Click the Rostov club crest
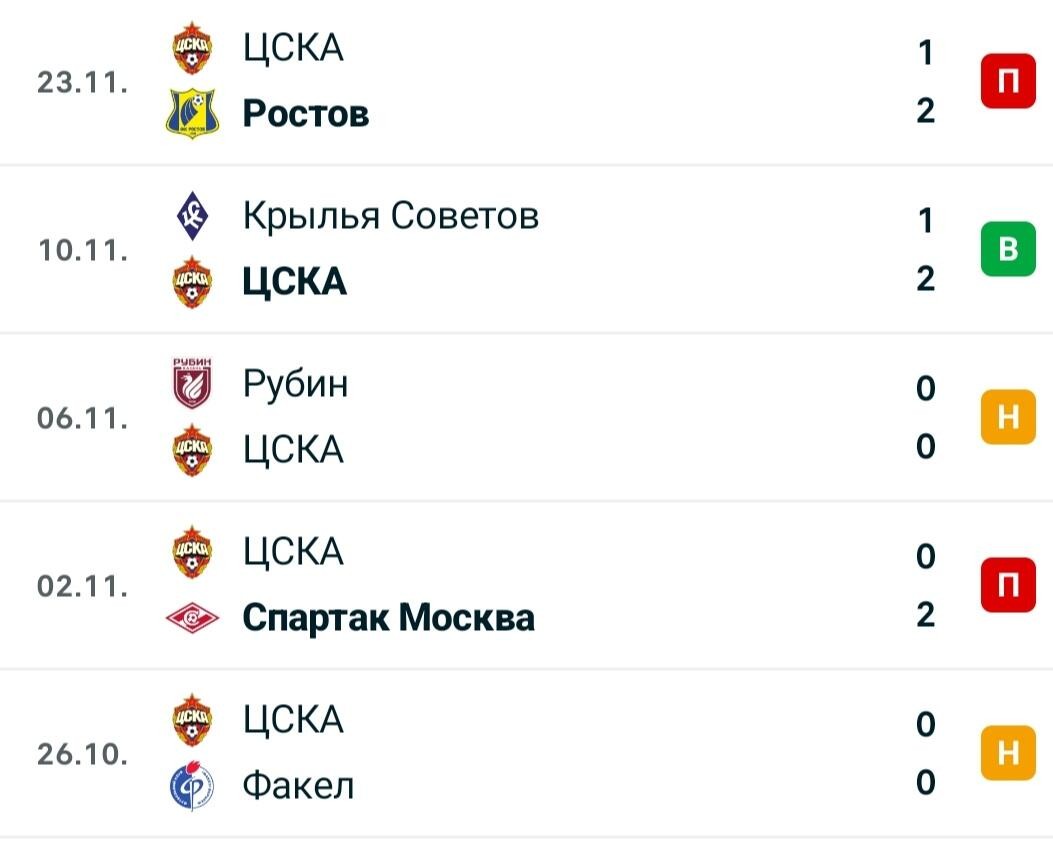Screen dimensions: 1053x864 point(192,113)
